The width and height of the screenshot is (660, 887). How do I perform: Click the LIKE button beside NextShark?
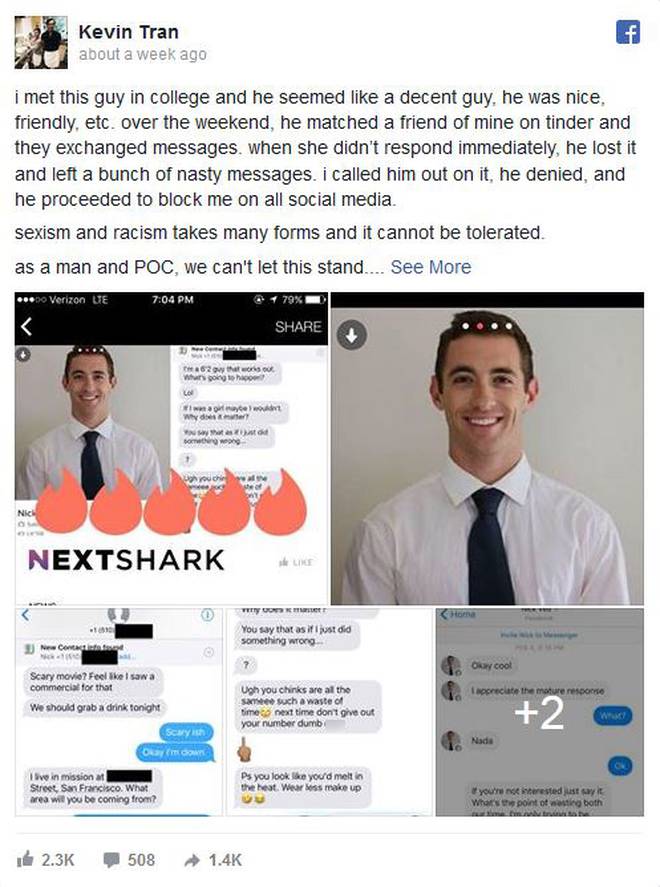pyautogui.click(x=296, y=562)
